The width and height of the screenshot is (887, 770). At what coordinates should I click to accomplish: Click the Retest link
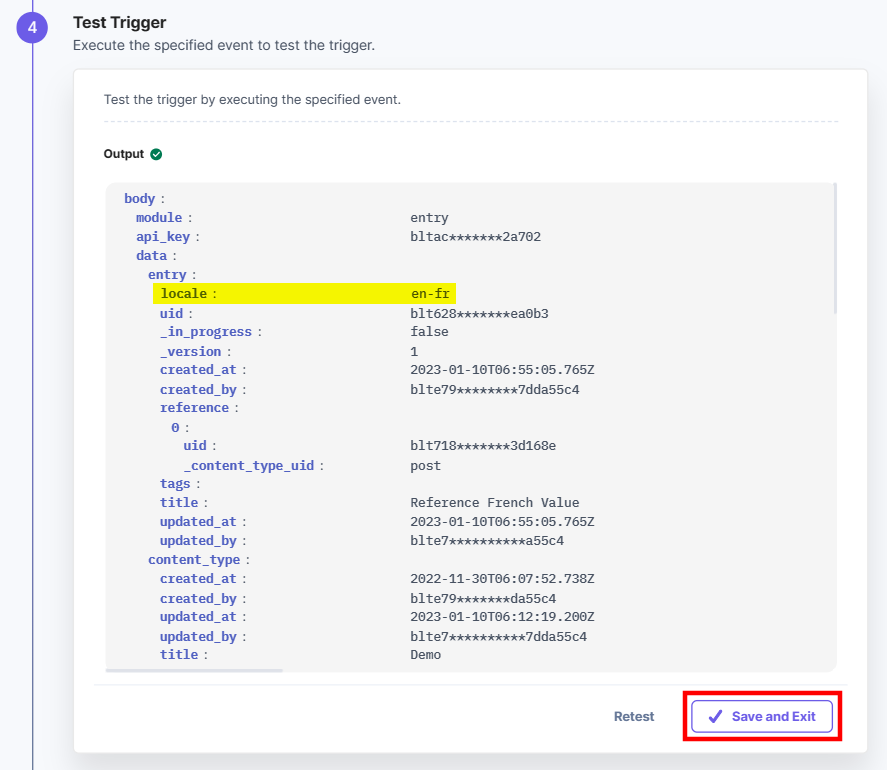(x=634, y=716)
